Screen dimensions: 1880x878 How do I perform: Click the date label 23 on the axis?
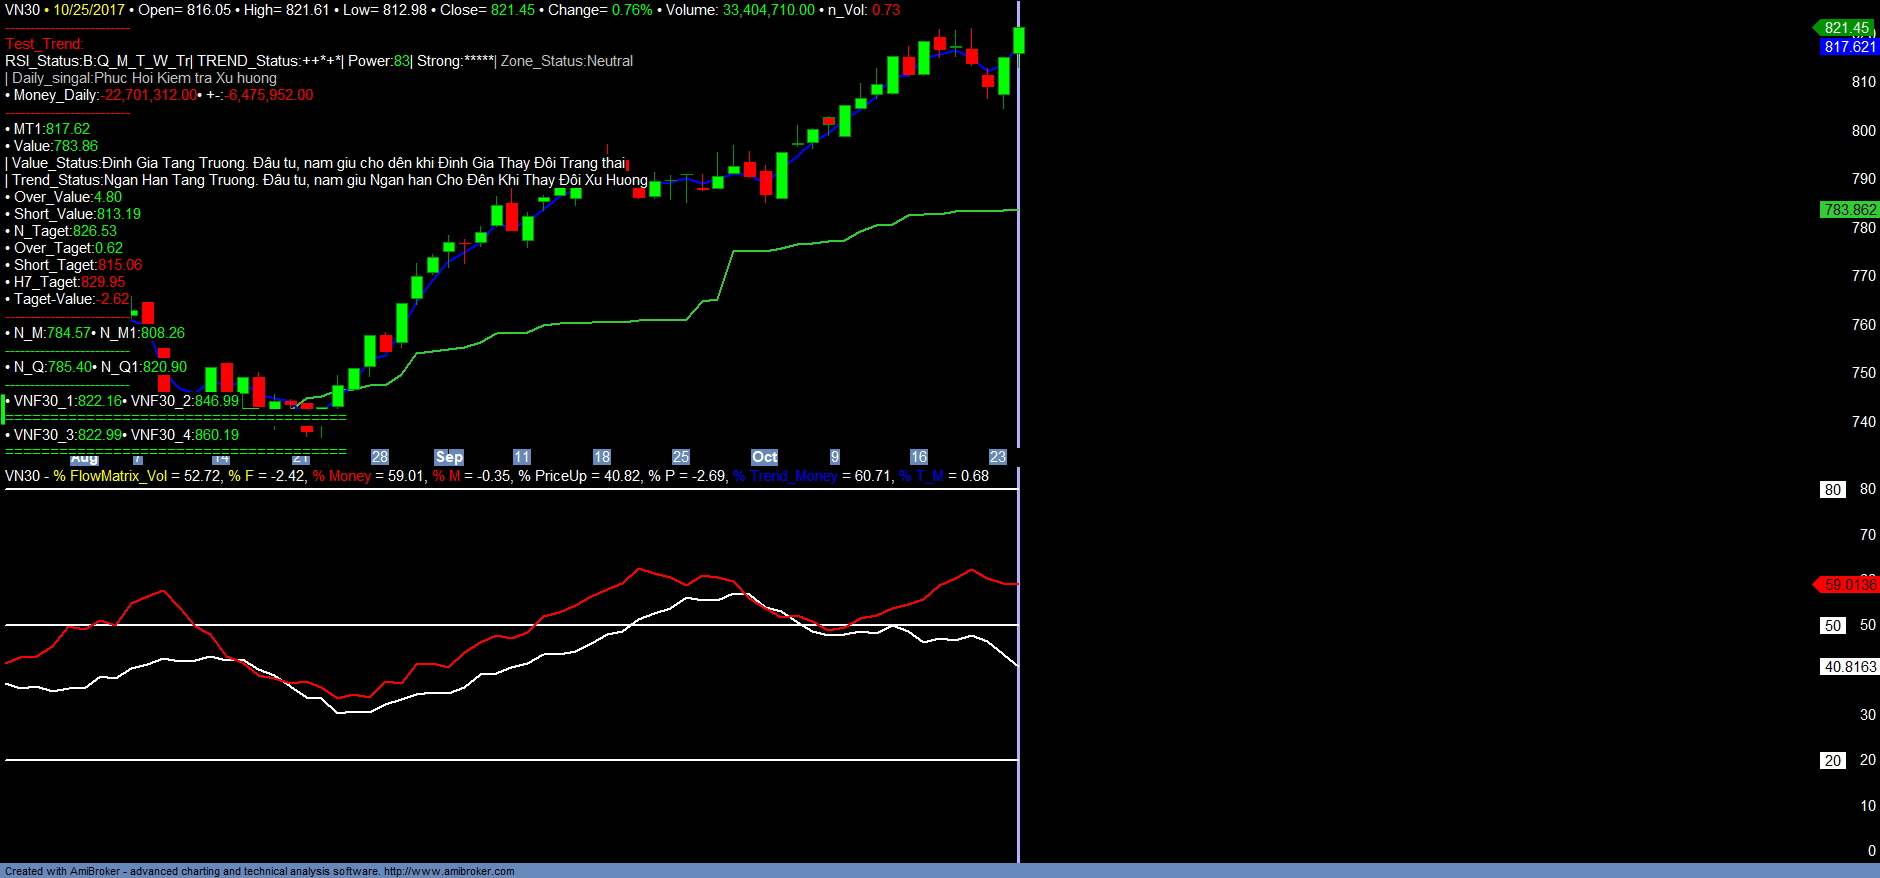click(x=997, y=457)
